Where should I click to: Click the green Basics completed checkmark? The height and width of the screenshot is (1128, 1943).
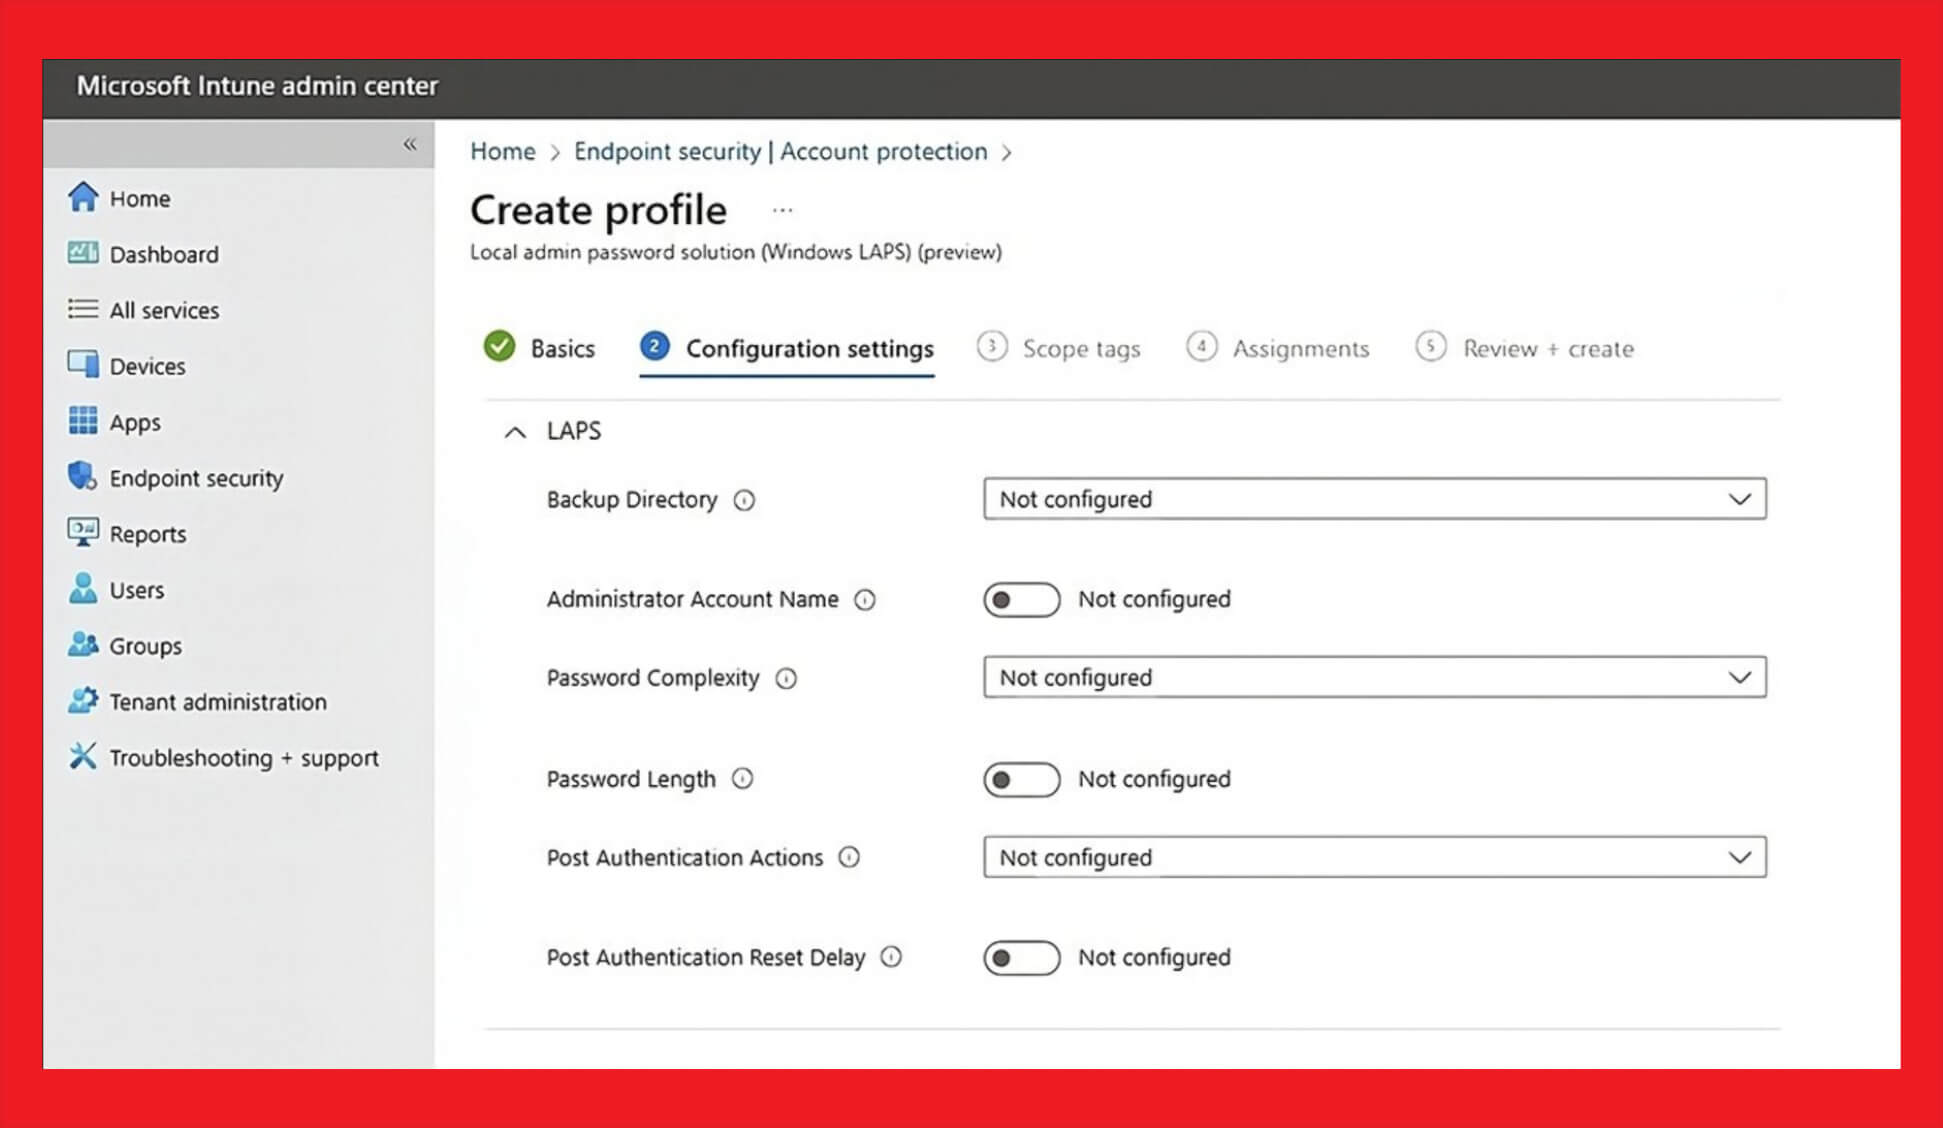(x=499, y=346)
